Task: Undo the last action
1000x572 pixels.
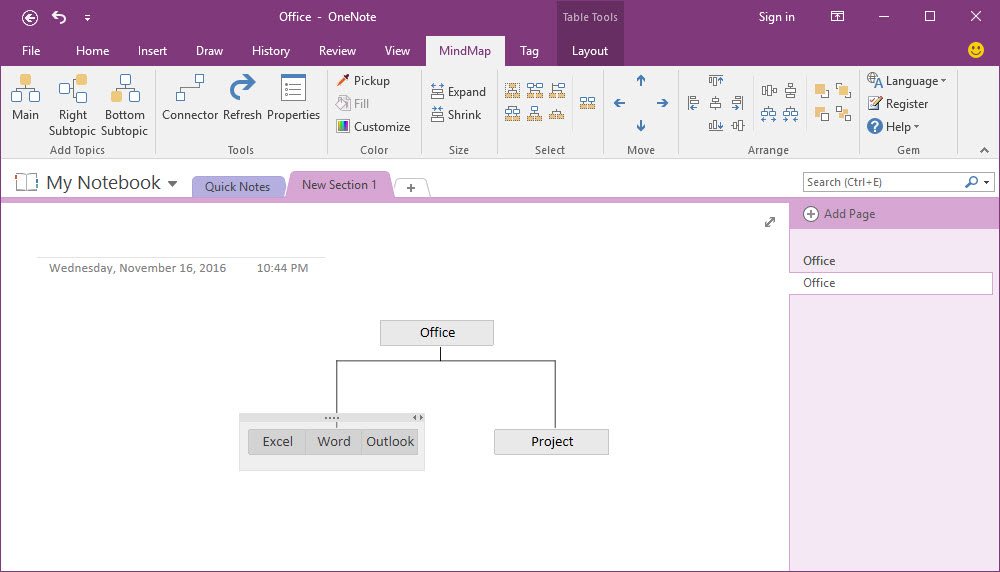Action: point(59,17)
